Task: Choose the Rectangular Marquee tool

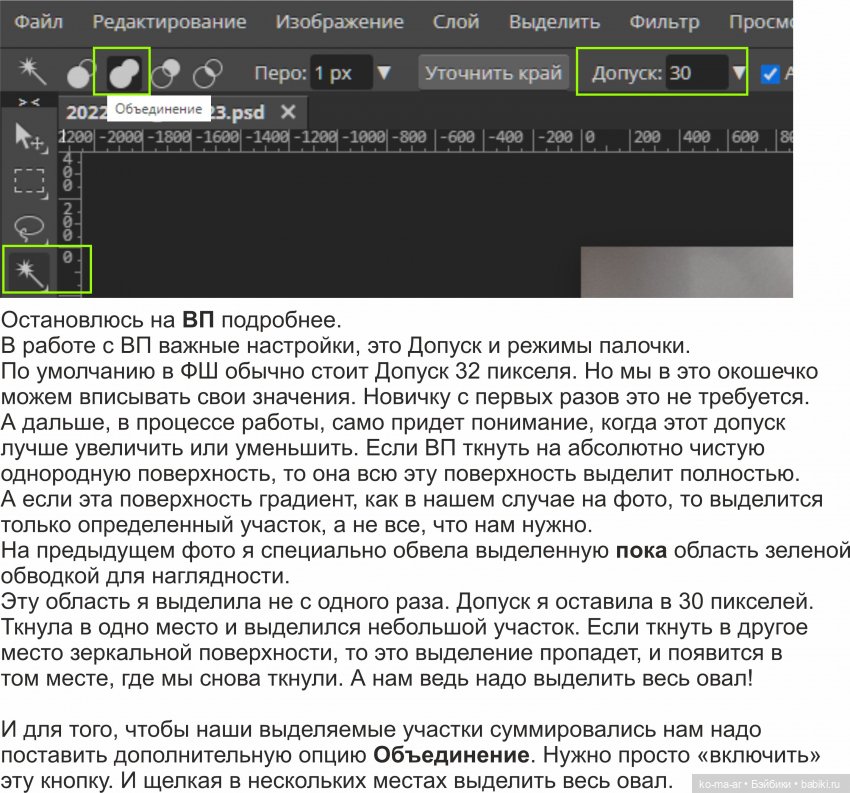Action: pyautogui.click(x=30, y=181)
